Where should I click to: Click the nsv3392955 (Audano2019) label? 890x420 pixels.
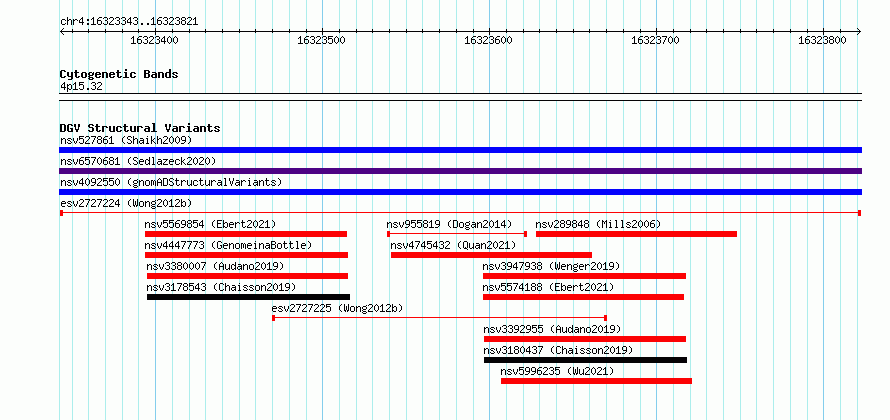(x=552, y=329)
